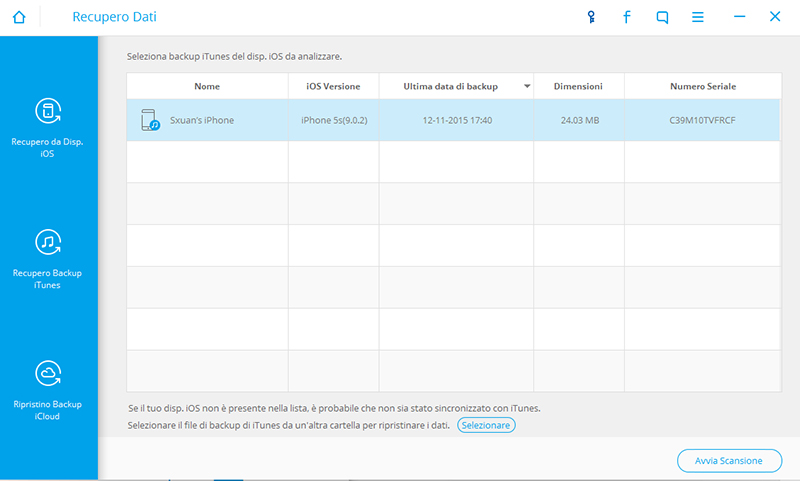Open the feedback chat bubble icon
800x481 pixels.
point(662,17)
